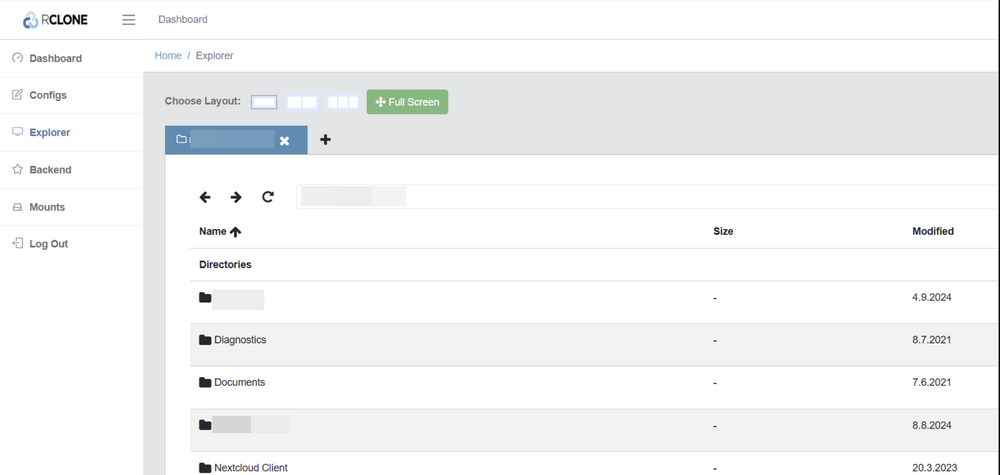Viewport: 1000px width, 475px height.
Task: Click the Directories section label
Action: [x=225, y=265]
